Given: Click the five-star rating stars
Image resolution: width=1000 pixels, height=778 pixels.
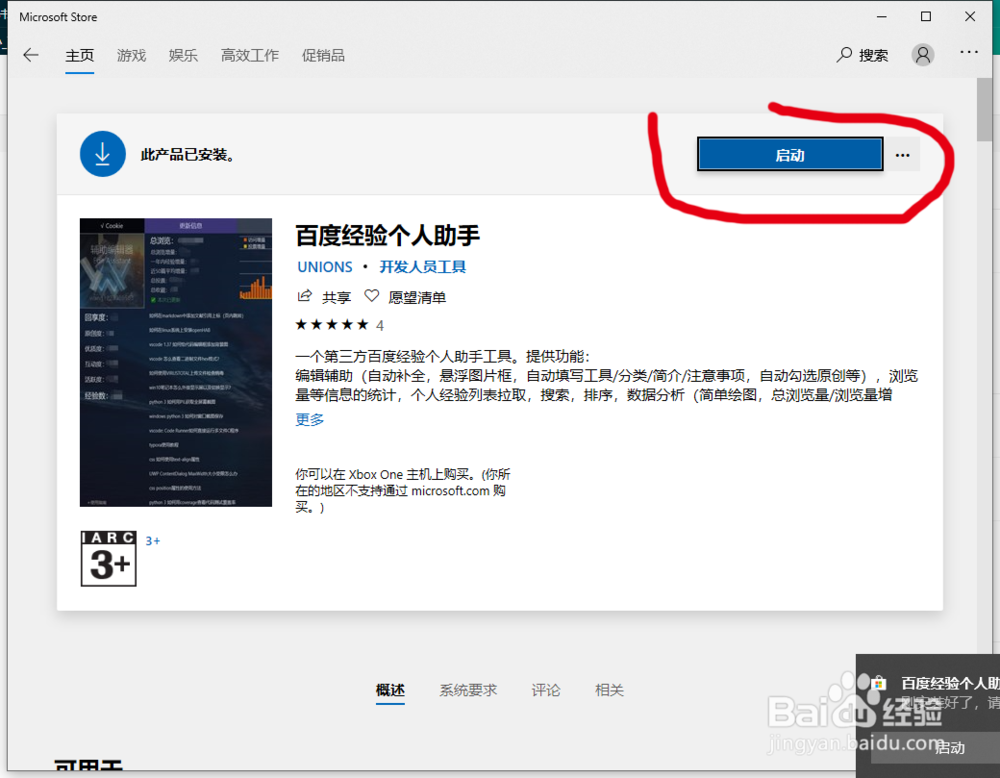Looking at the screenshot, I should pos(329,324).
